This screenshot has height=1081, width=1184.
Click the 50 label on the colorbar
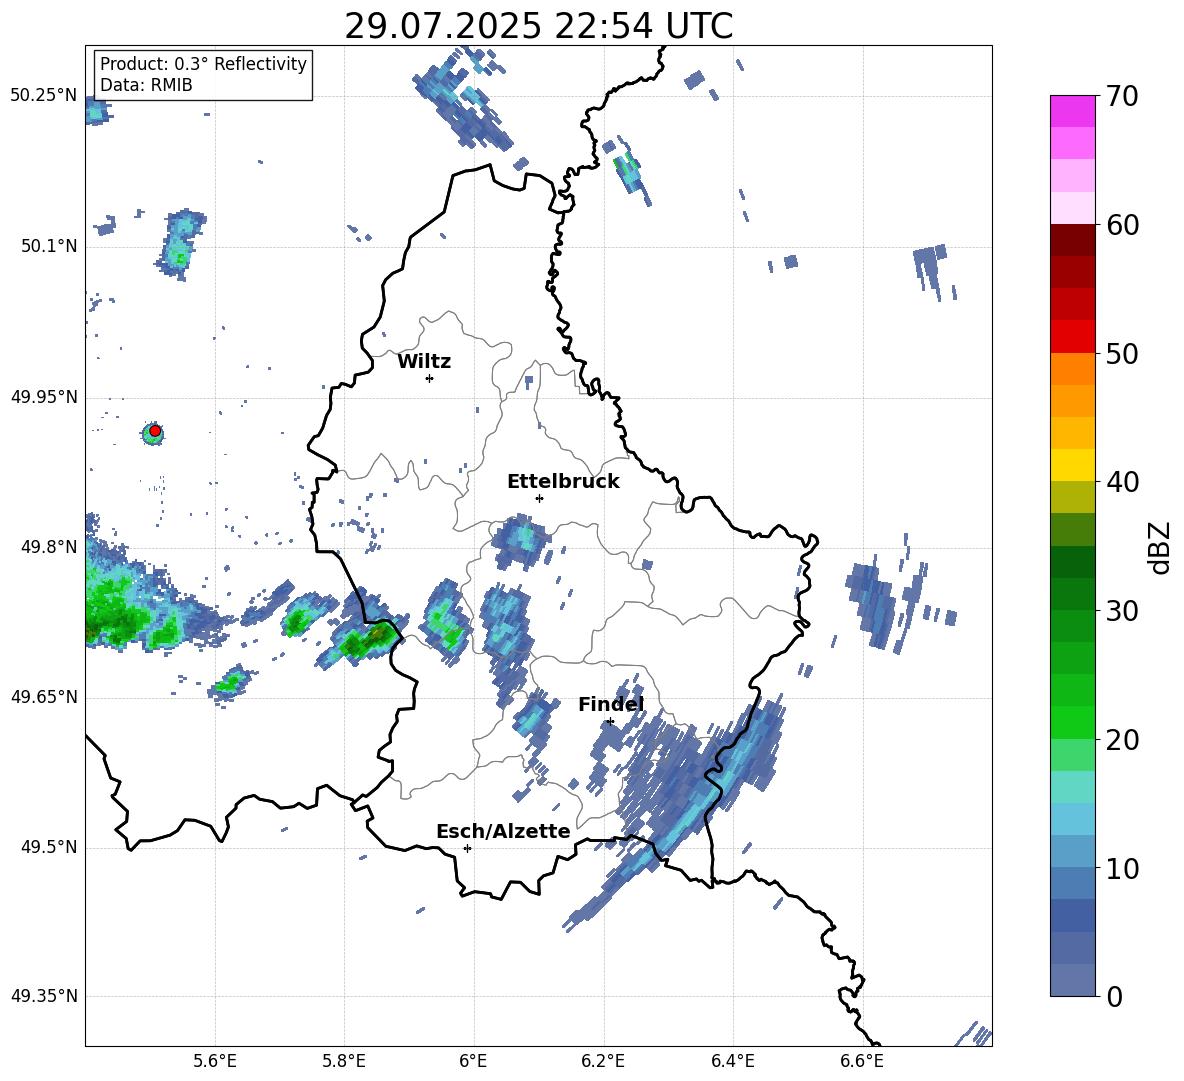pos(1122,353)
